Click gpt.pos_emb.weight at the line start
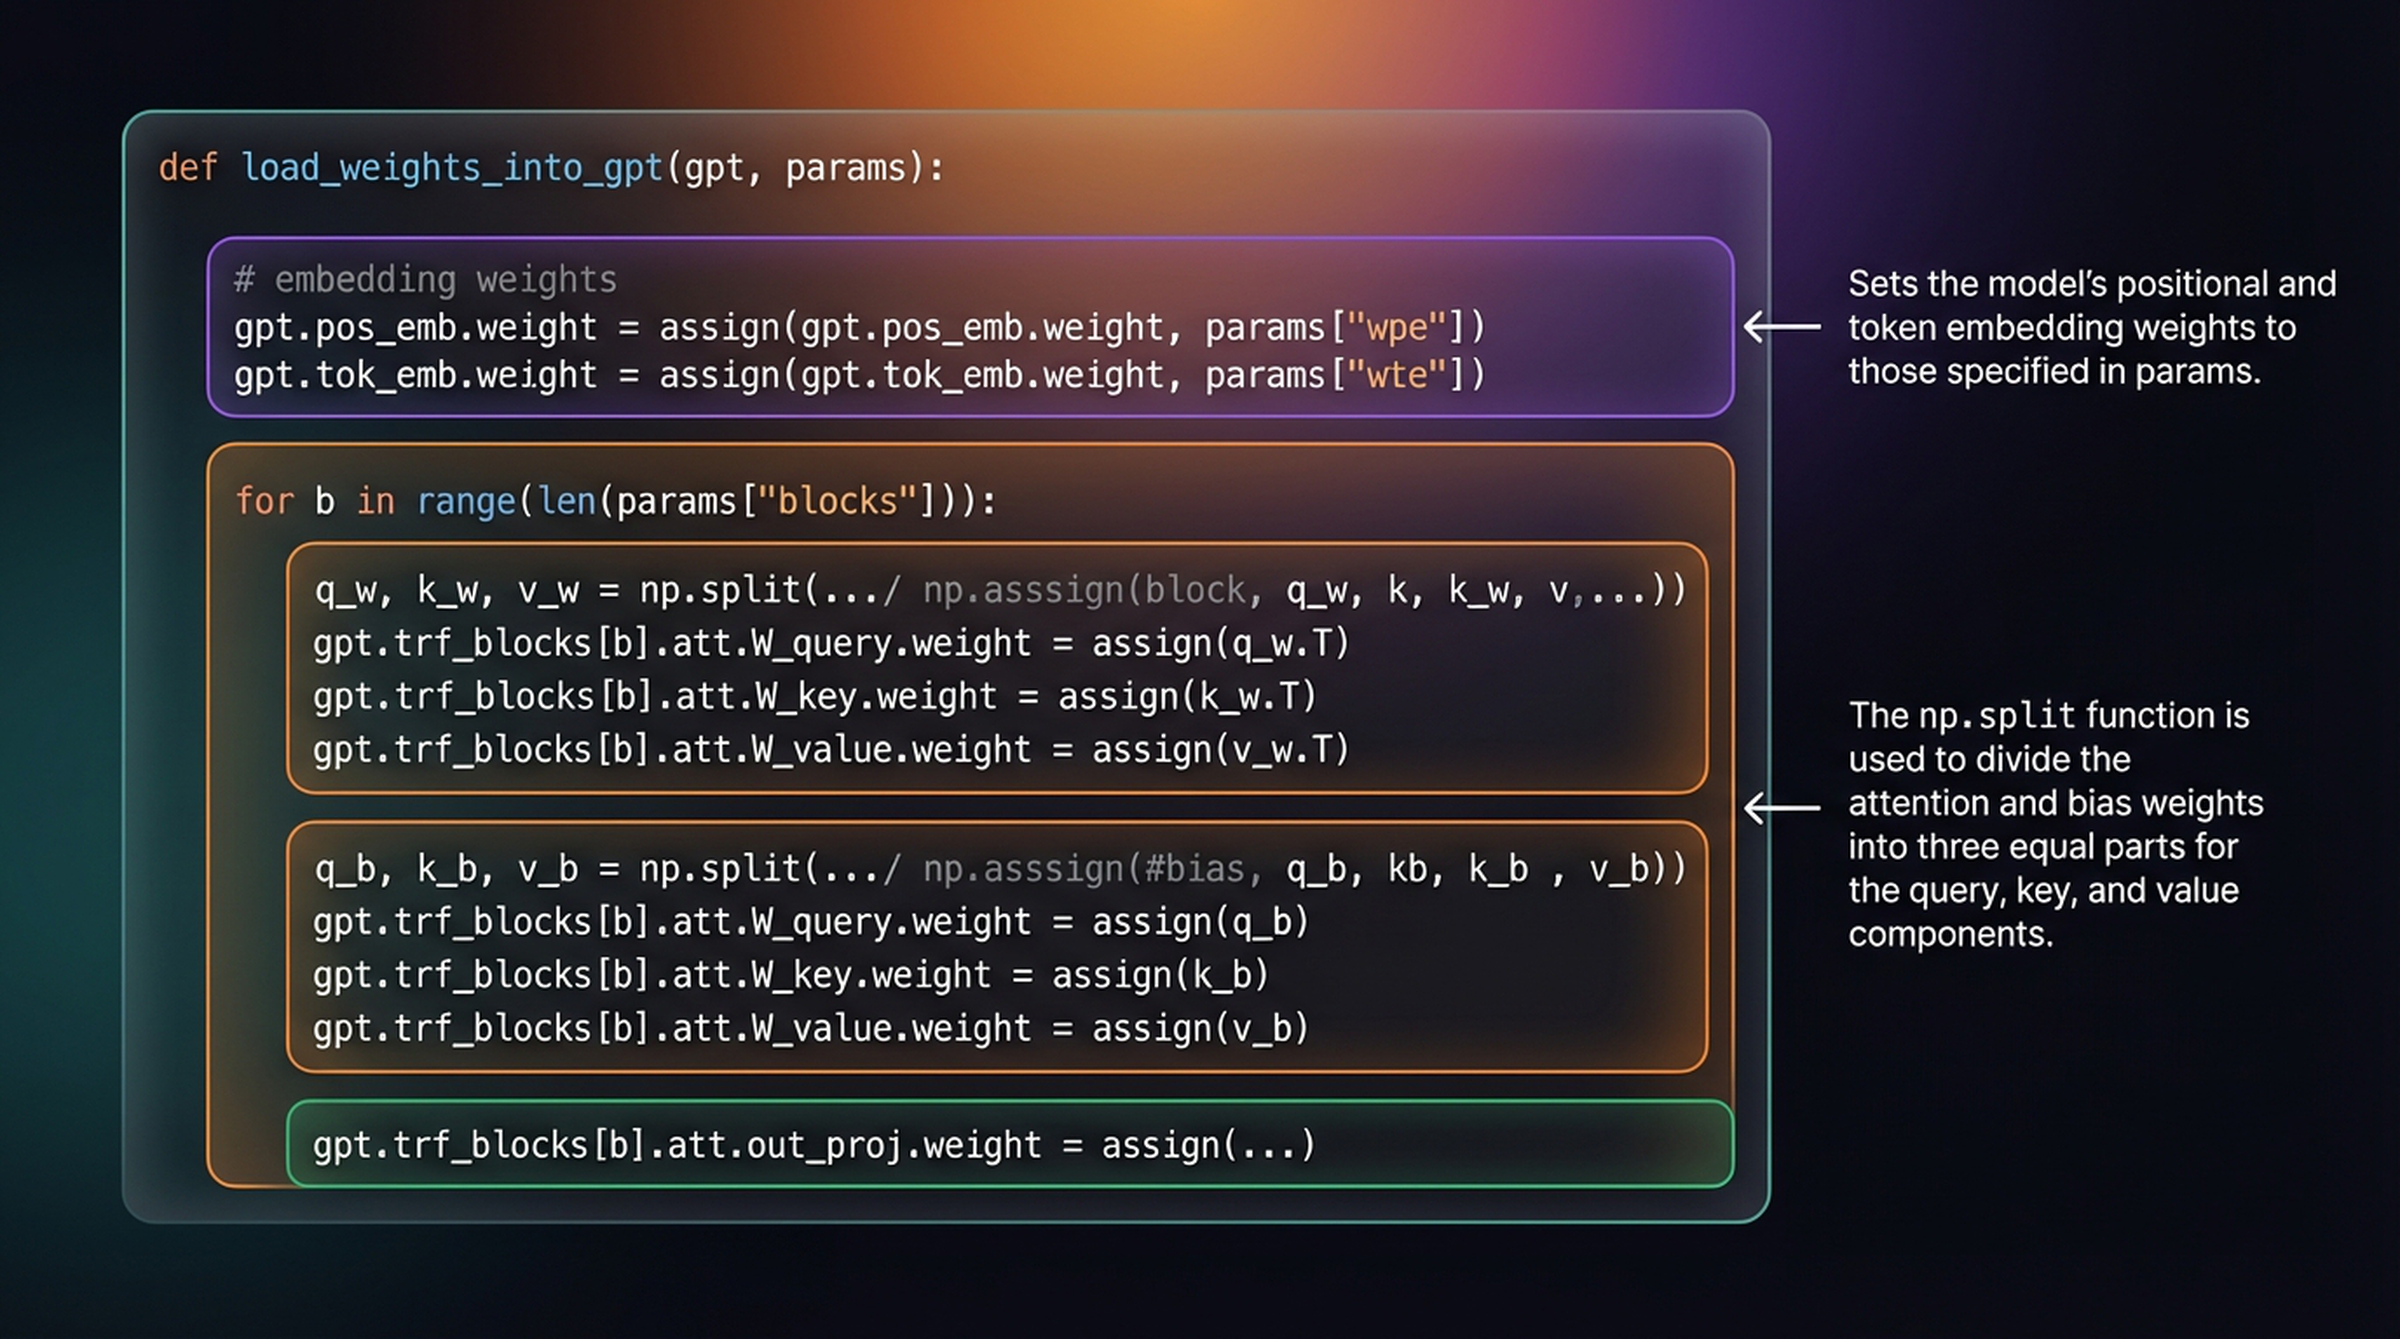The height and width of the screenshot is (1339, 2400). pos(415,328)
